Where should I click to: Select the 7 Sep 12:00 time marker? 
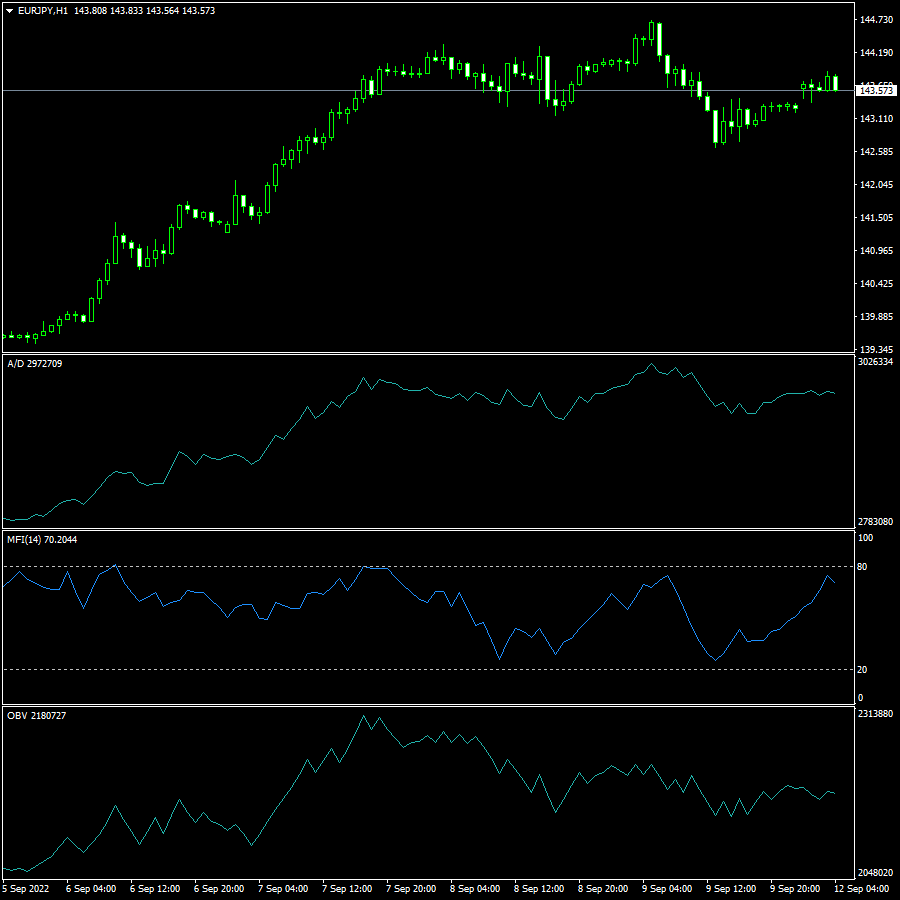click(347, 888)
